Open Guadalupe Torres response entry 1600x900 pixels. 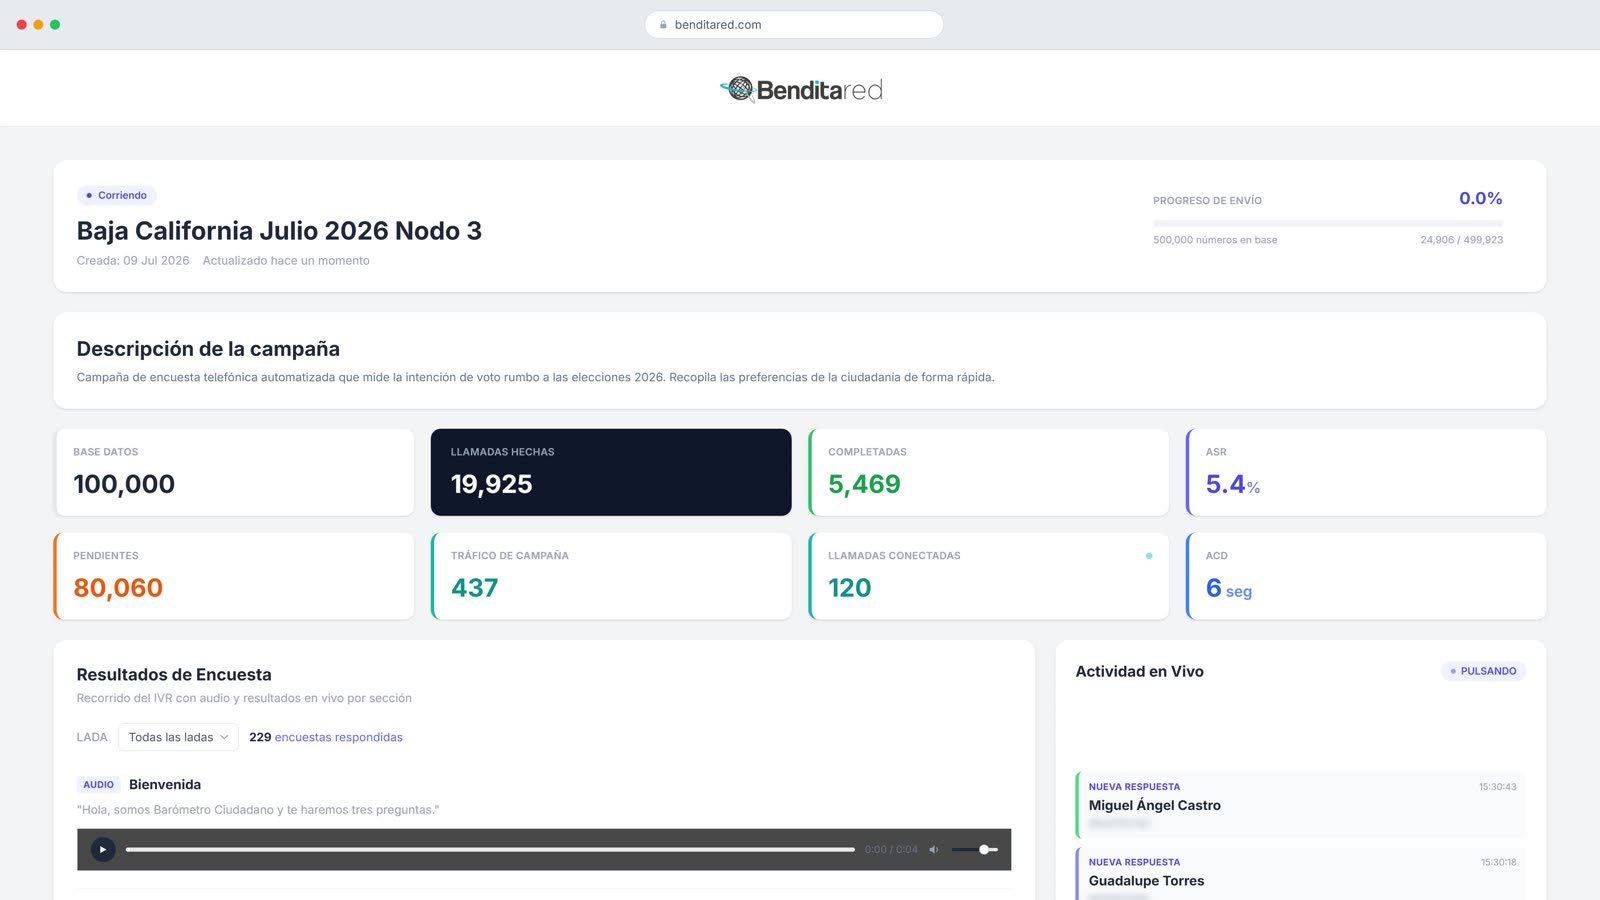click(x=1301, y=874)
